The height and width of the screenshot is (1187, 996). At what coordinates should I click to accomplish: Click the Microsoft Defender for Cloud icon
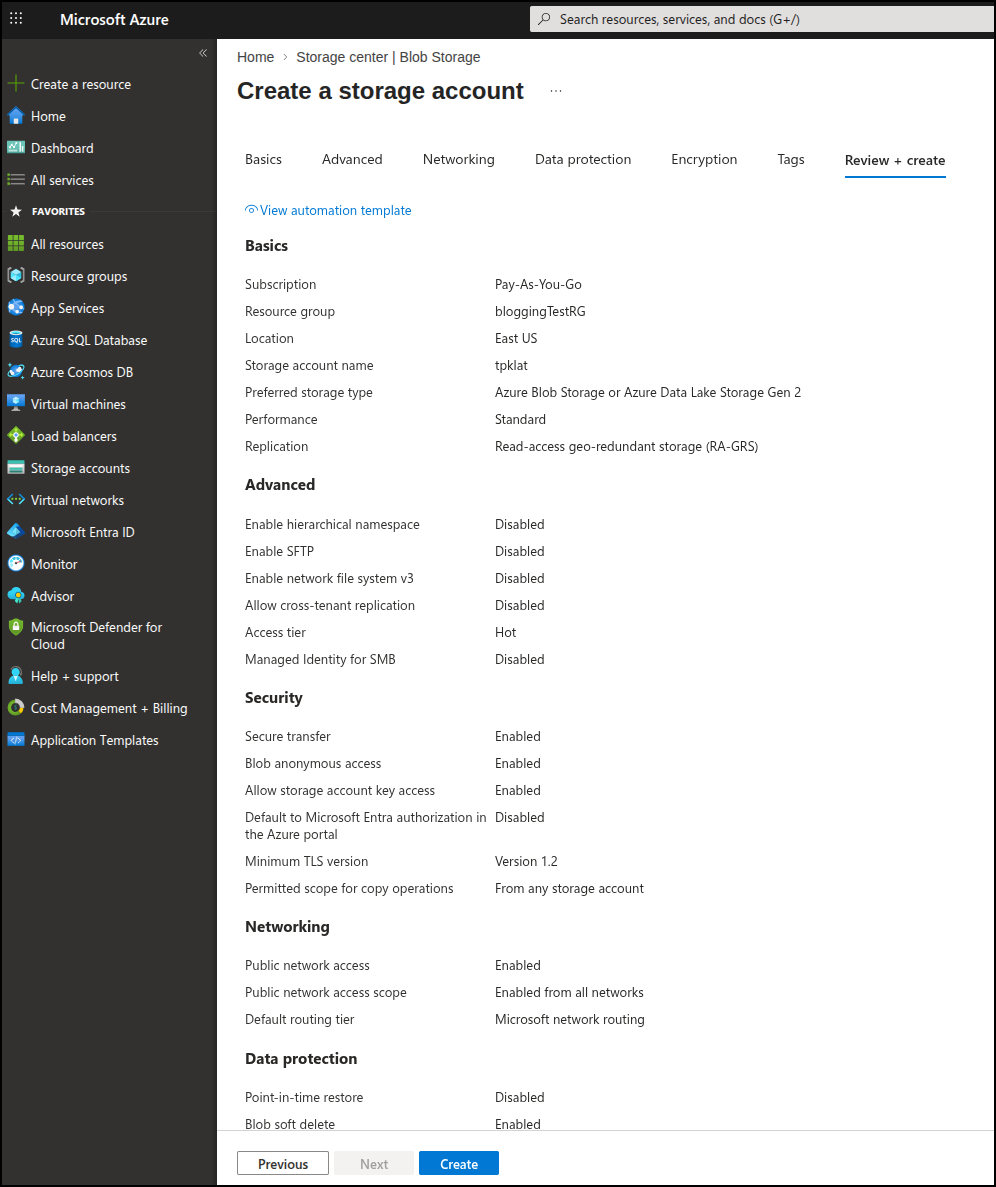[16, 627]
